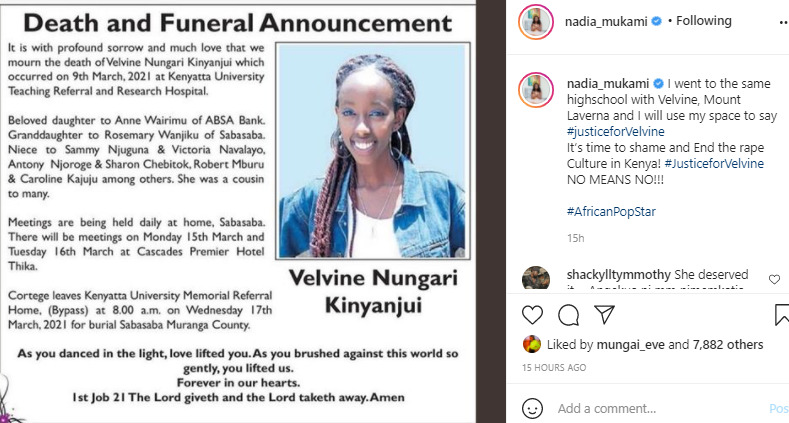Like the post with heart icon
The image size is (789, 423).
pos(532,315)
